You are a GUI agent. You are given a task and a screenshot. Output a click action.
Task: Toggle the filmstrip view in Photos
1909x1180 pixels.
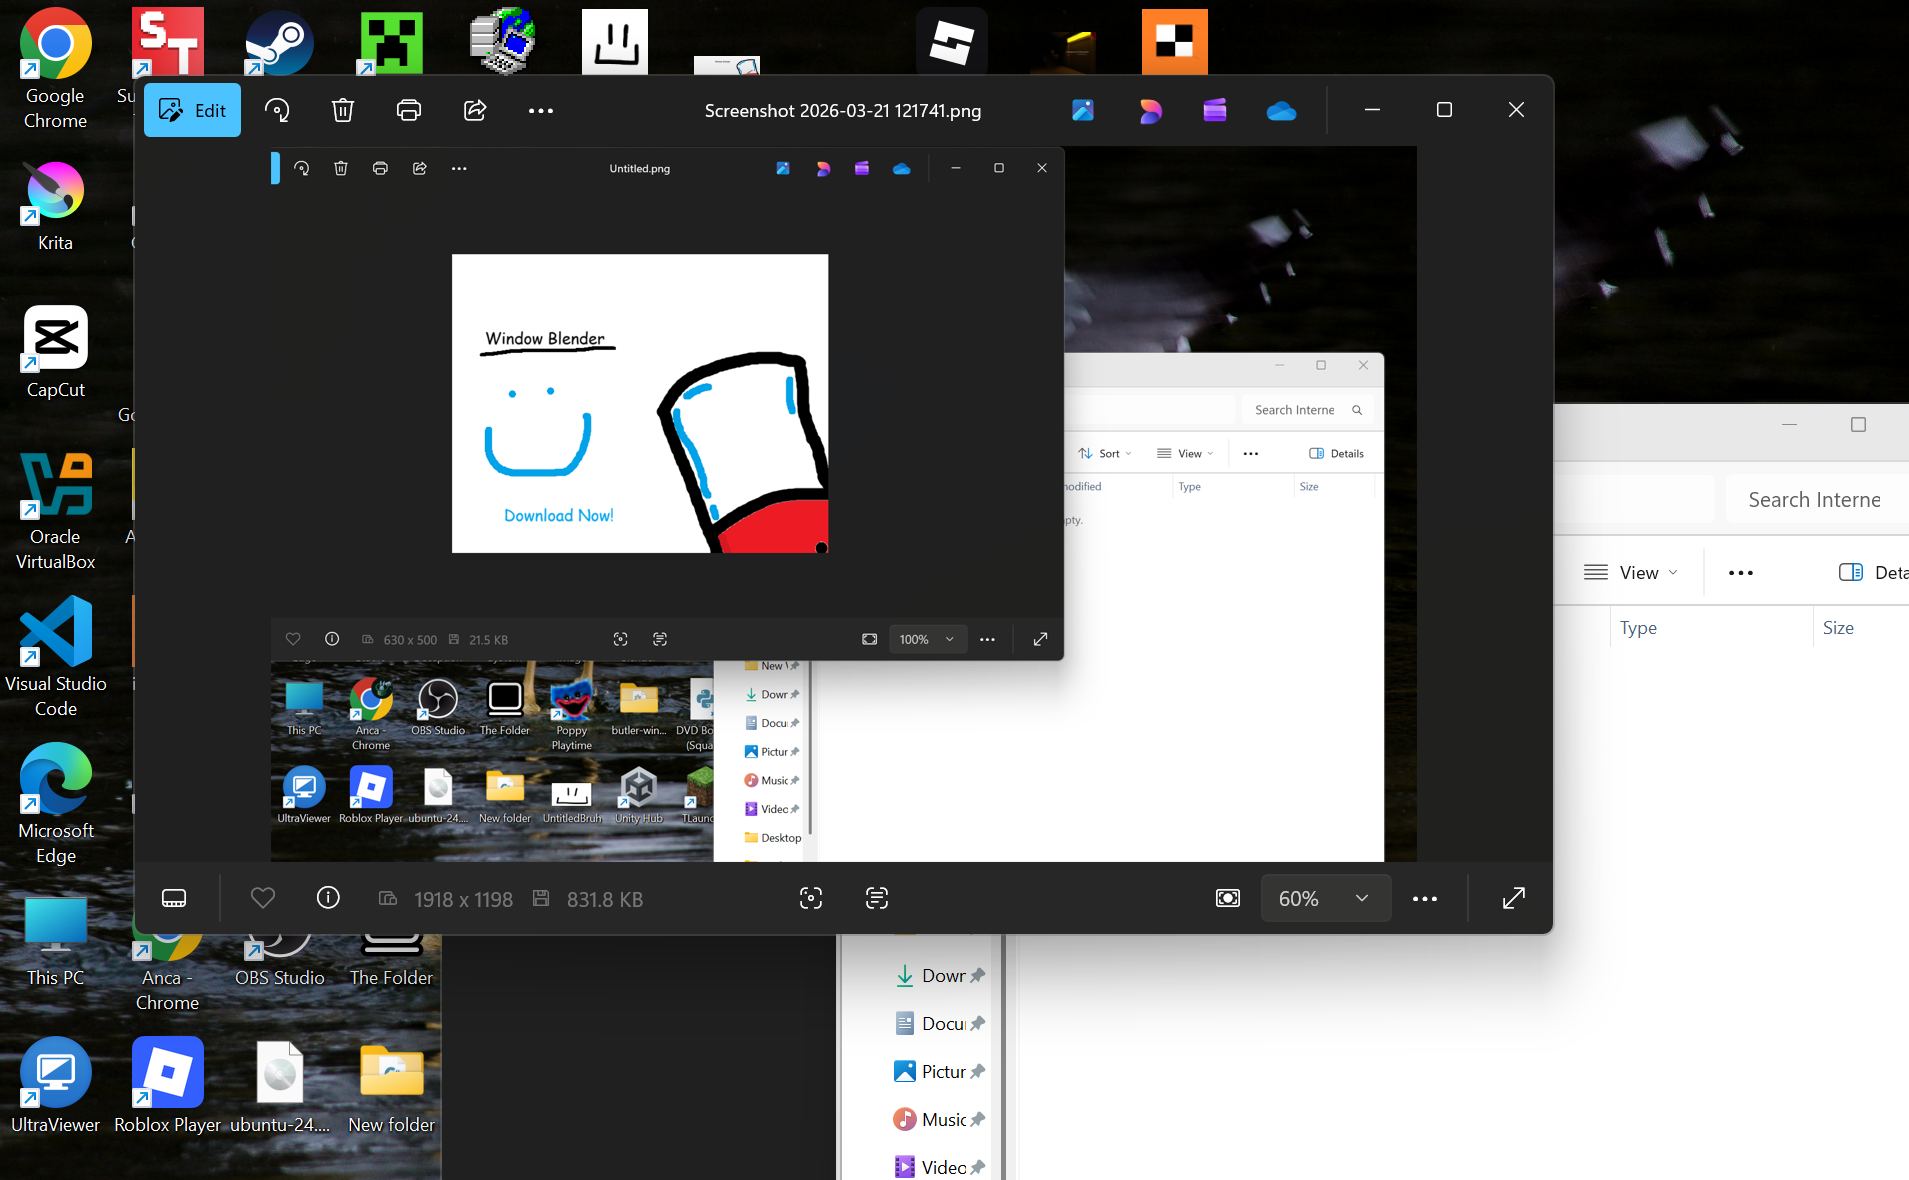click(174, 898)
